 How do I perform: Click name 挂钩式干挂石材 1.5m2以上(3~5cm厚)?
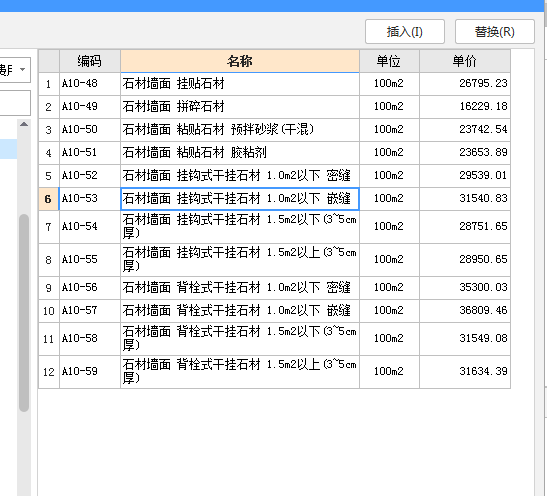(240, 260)
